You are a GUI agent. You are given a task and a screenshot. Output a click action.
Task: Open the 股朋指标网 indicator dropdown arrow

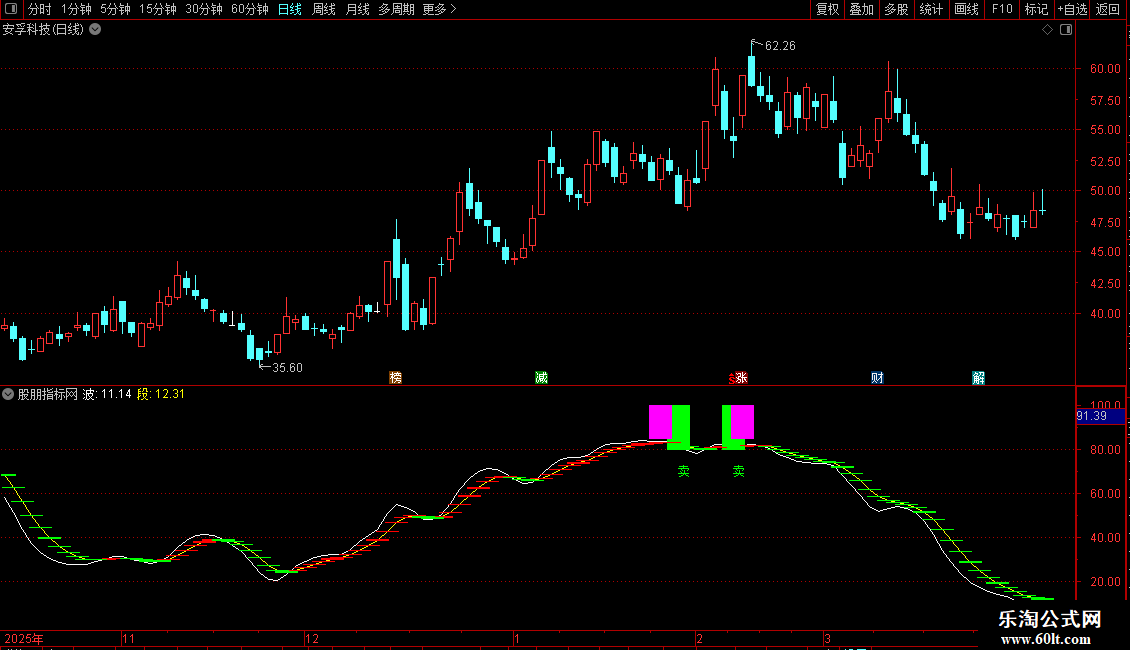pyautogui.click(x=8, y=394)
